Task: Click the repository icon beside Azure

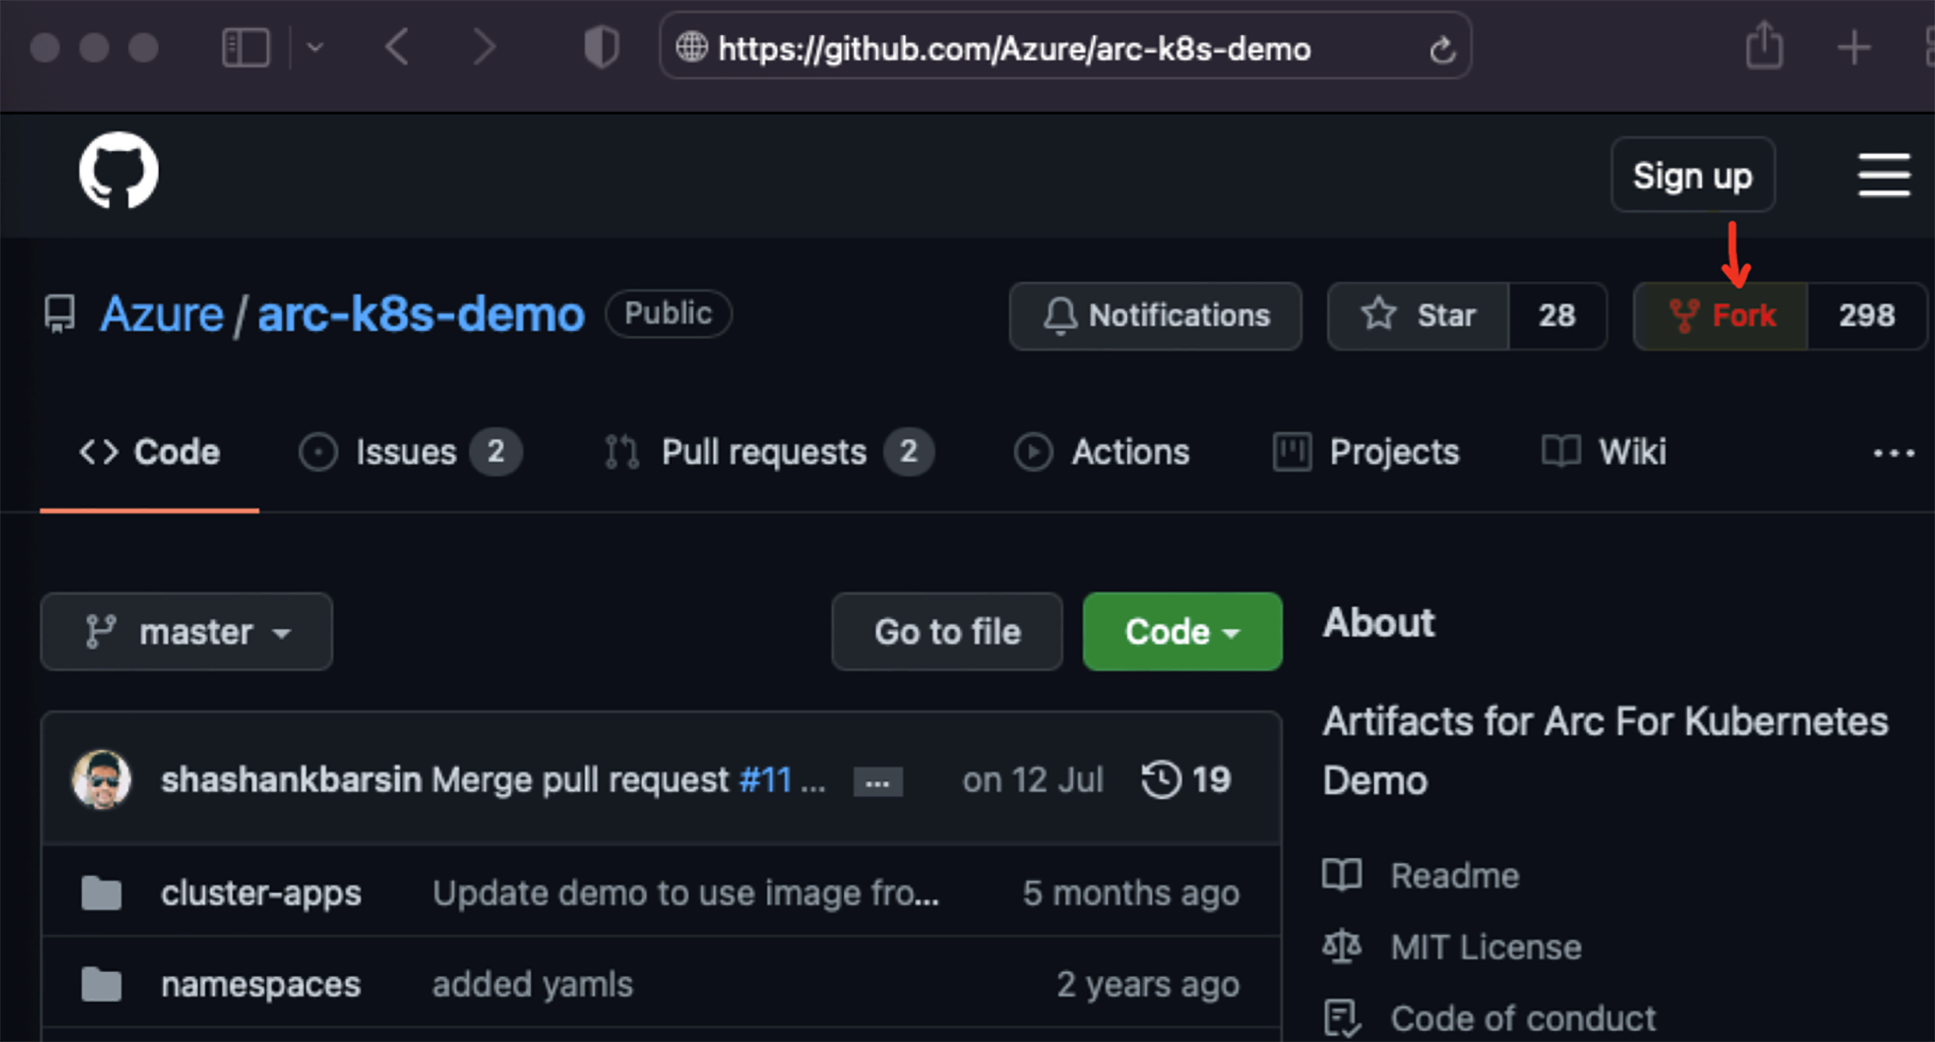Action: click(60, 315)
